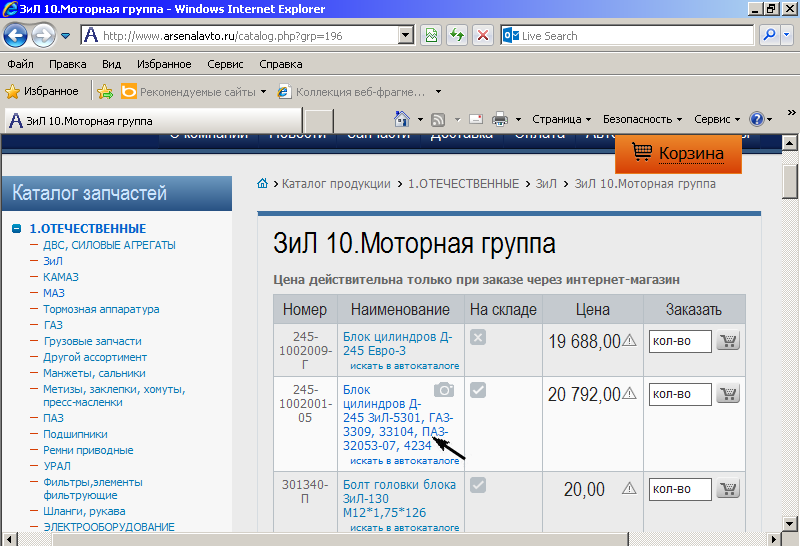Screen dimensions: 800x546
Task: Click the breadcrumb home icon
Action: tap(262, 183)
